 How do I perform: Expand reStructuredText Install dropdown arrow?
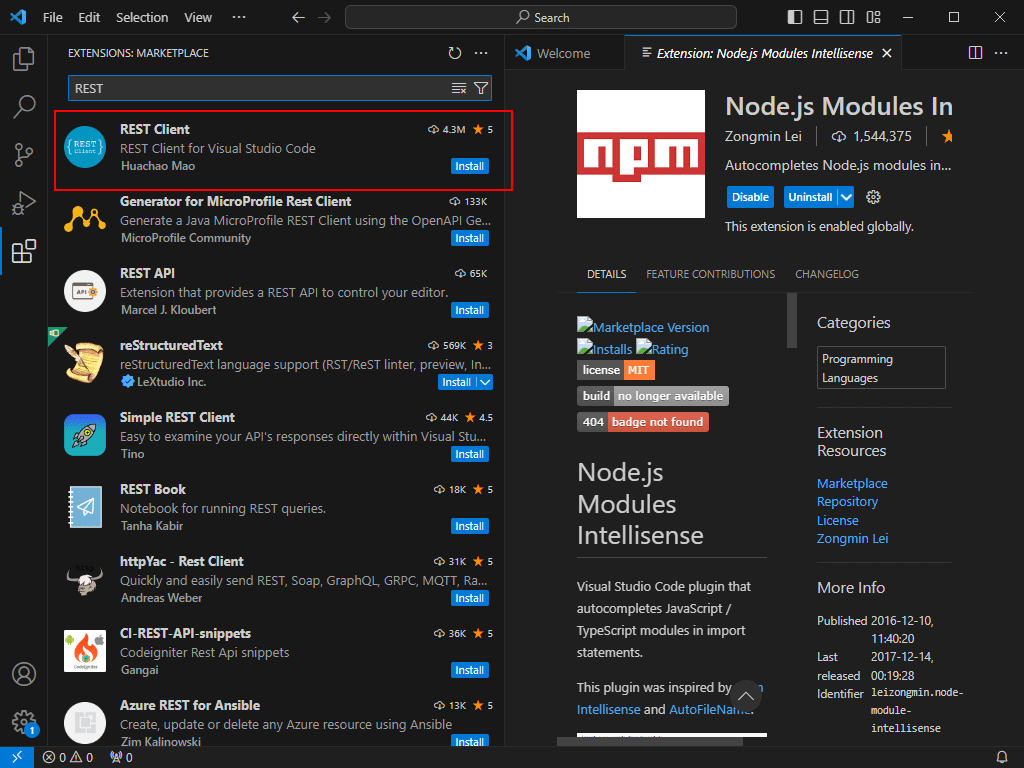485,382
